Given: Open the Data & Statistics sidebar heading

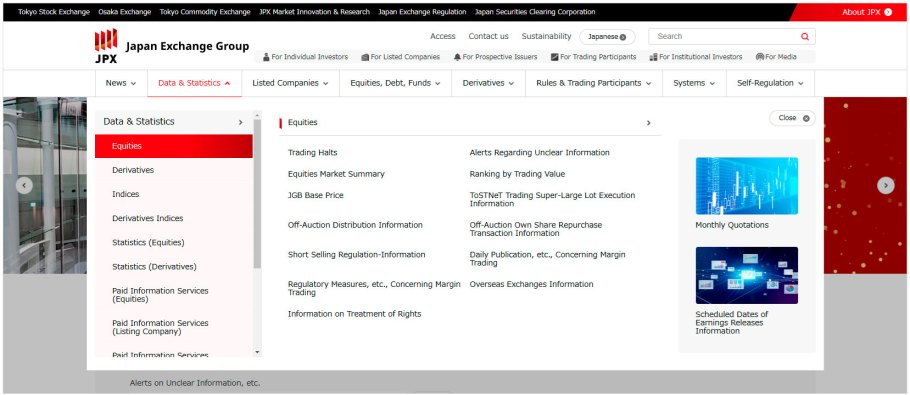Looking at the screenshot, I should (x=174, y=122).
